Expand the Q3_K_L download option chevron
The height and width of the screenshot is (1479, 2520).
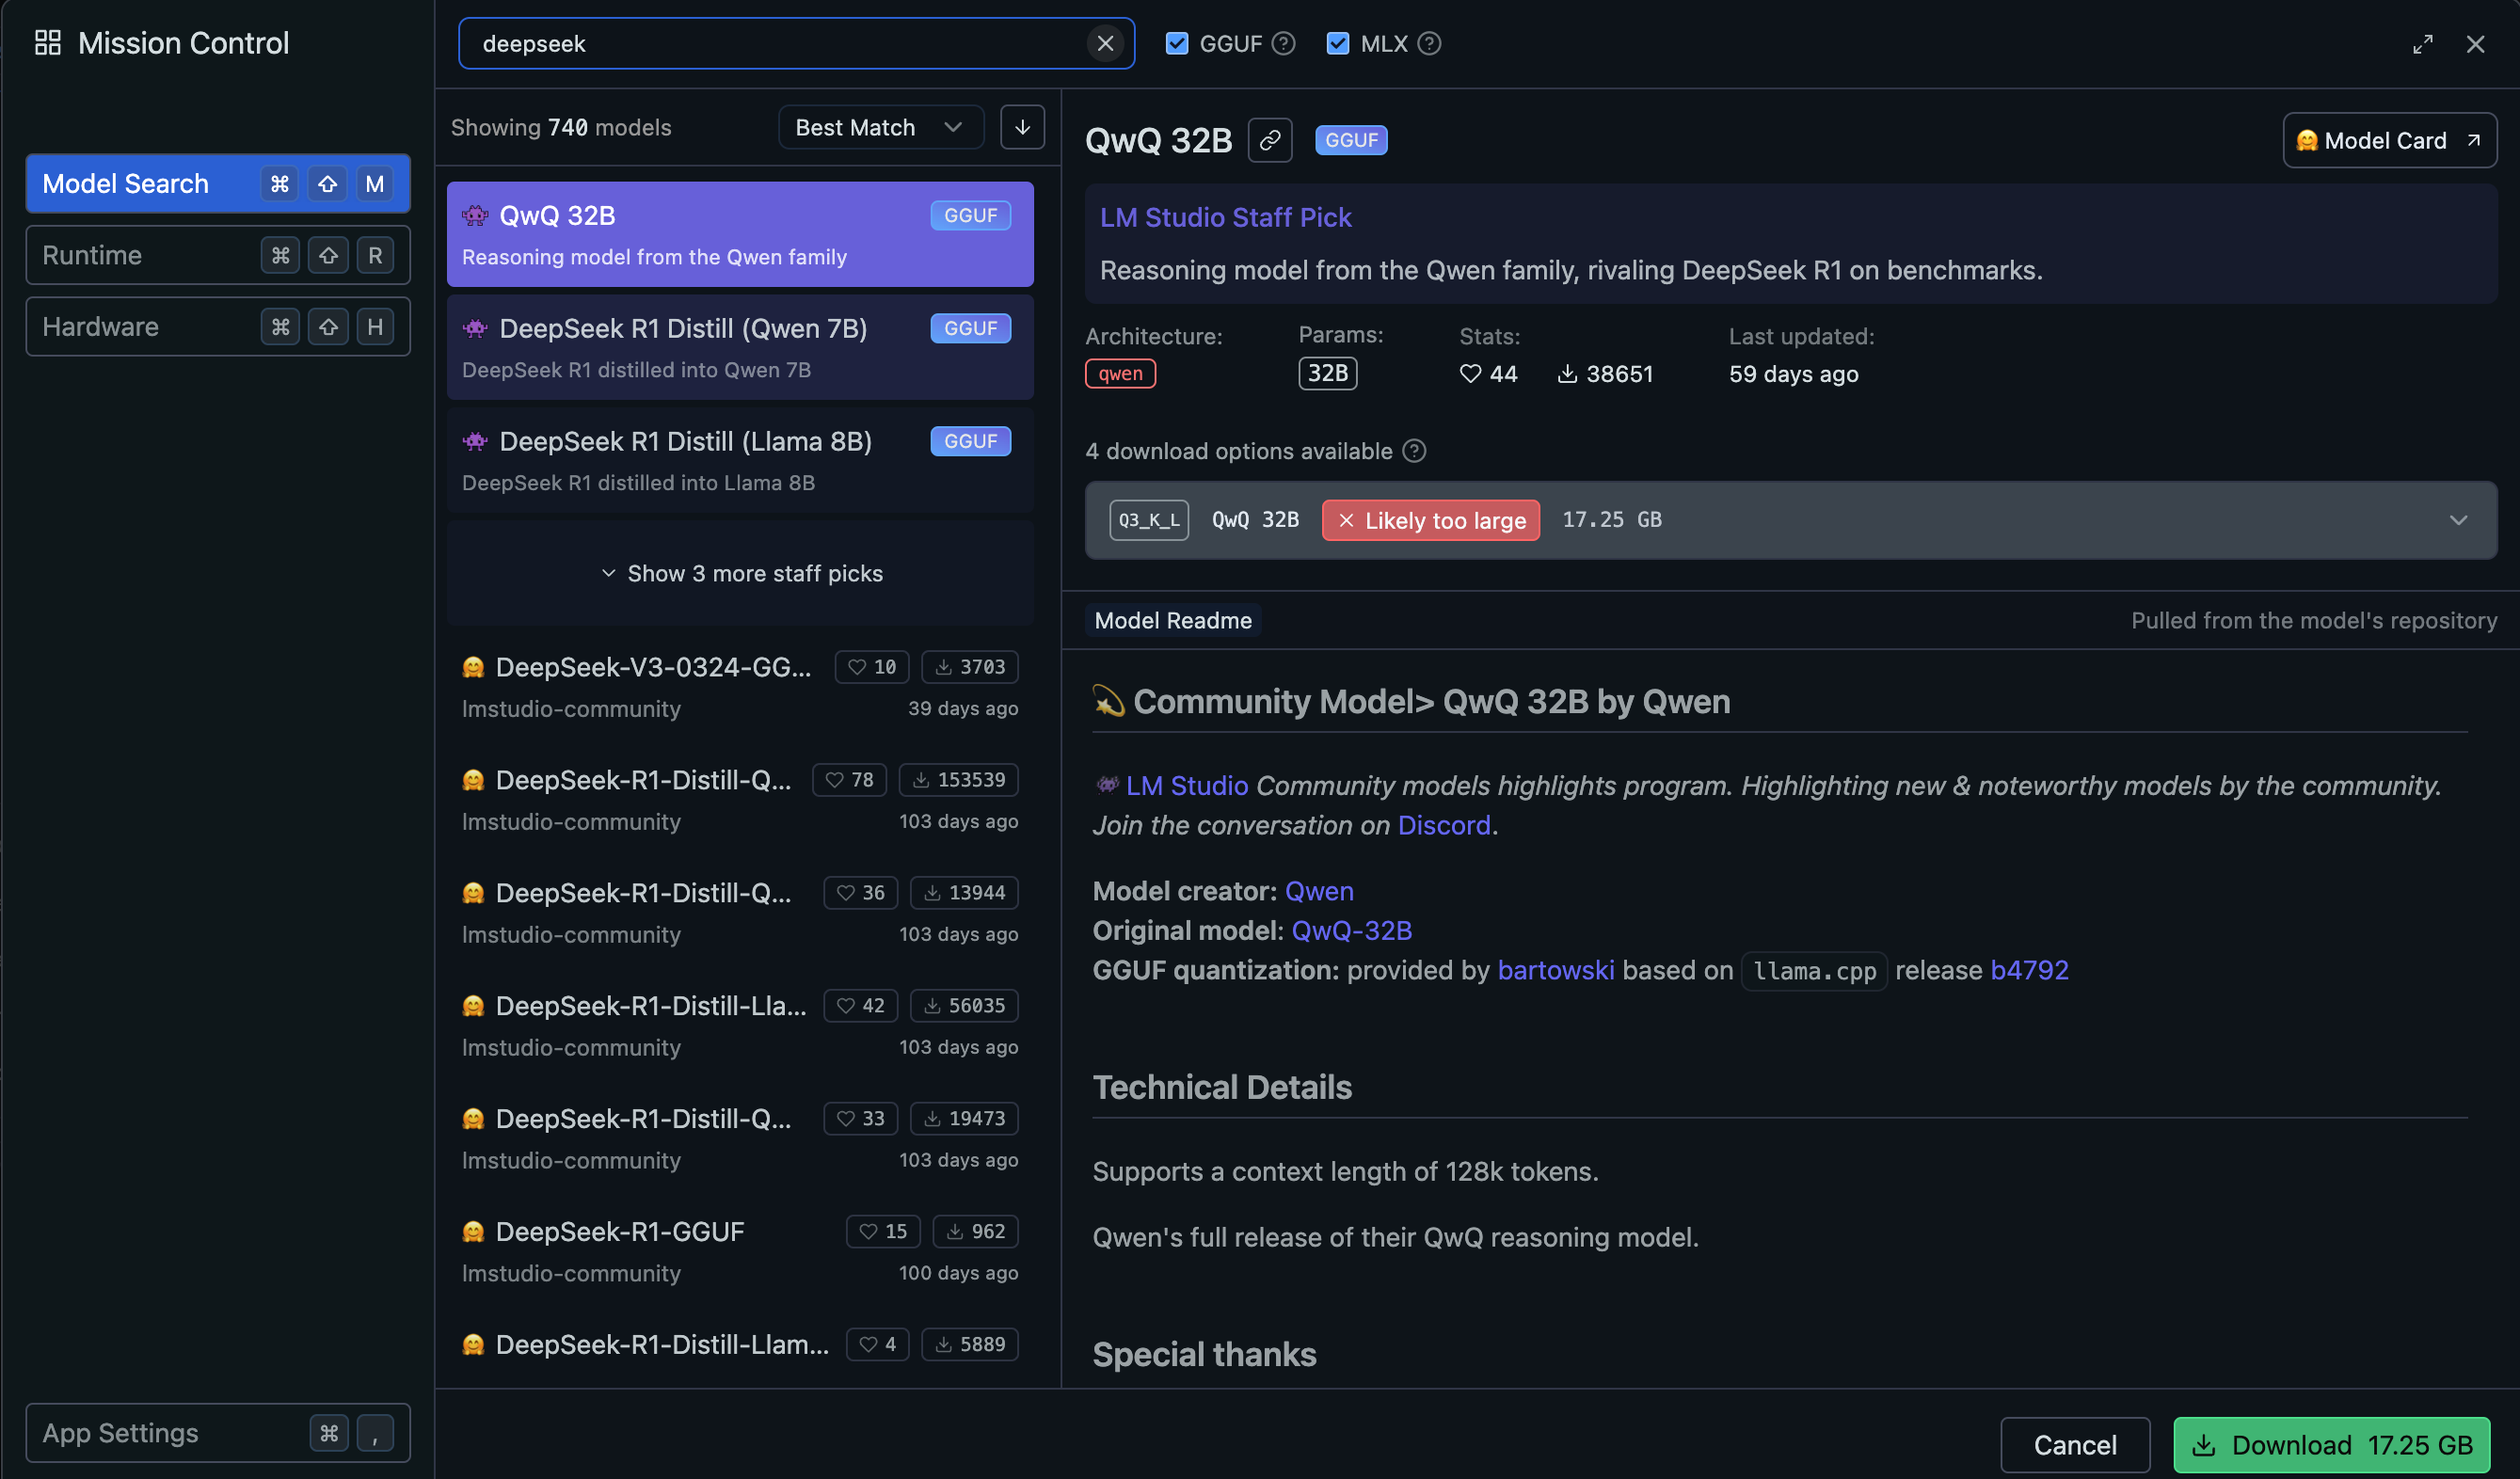(2458, 520)
